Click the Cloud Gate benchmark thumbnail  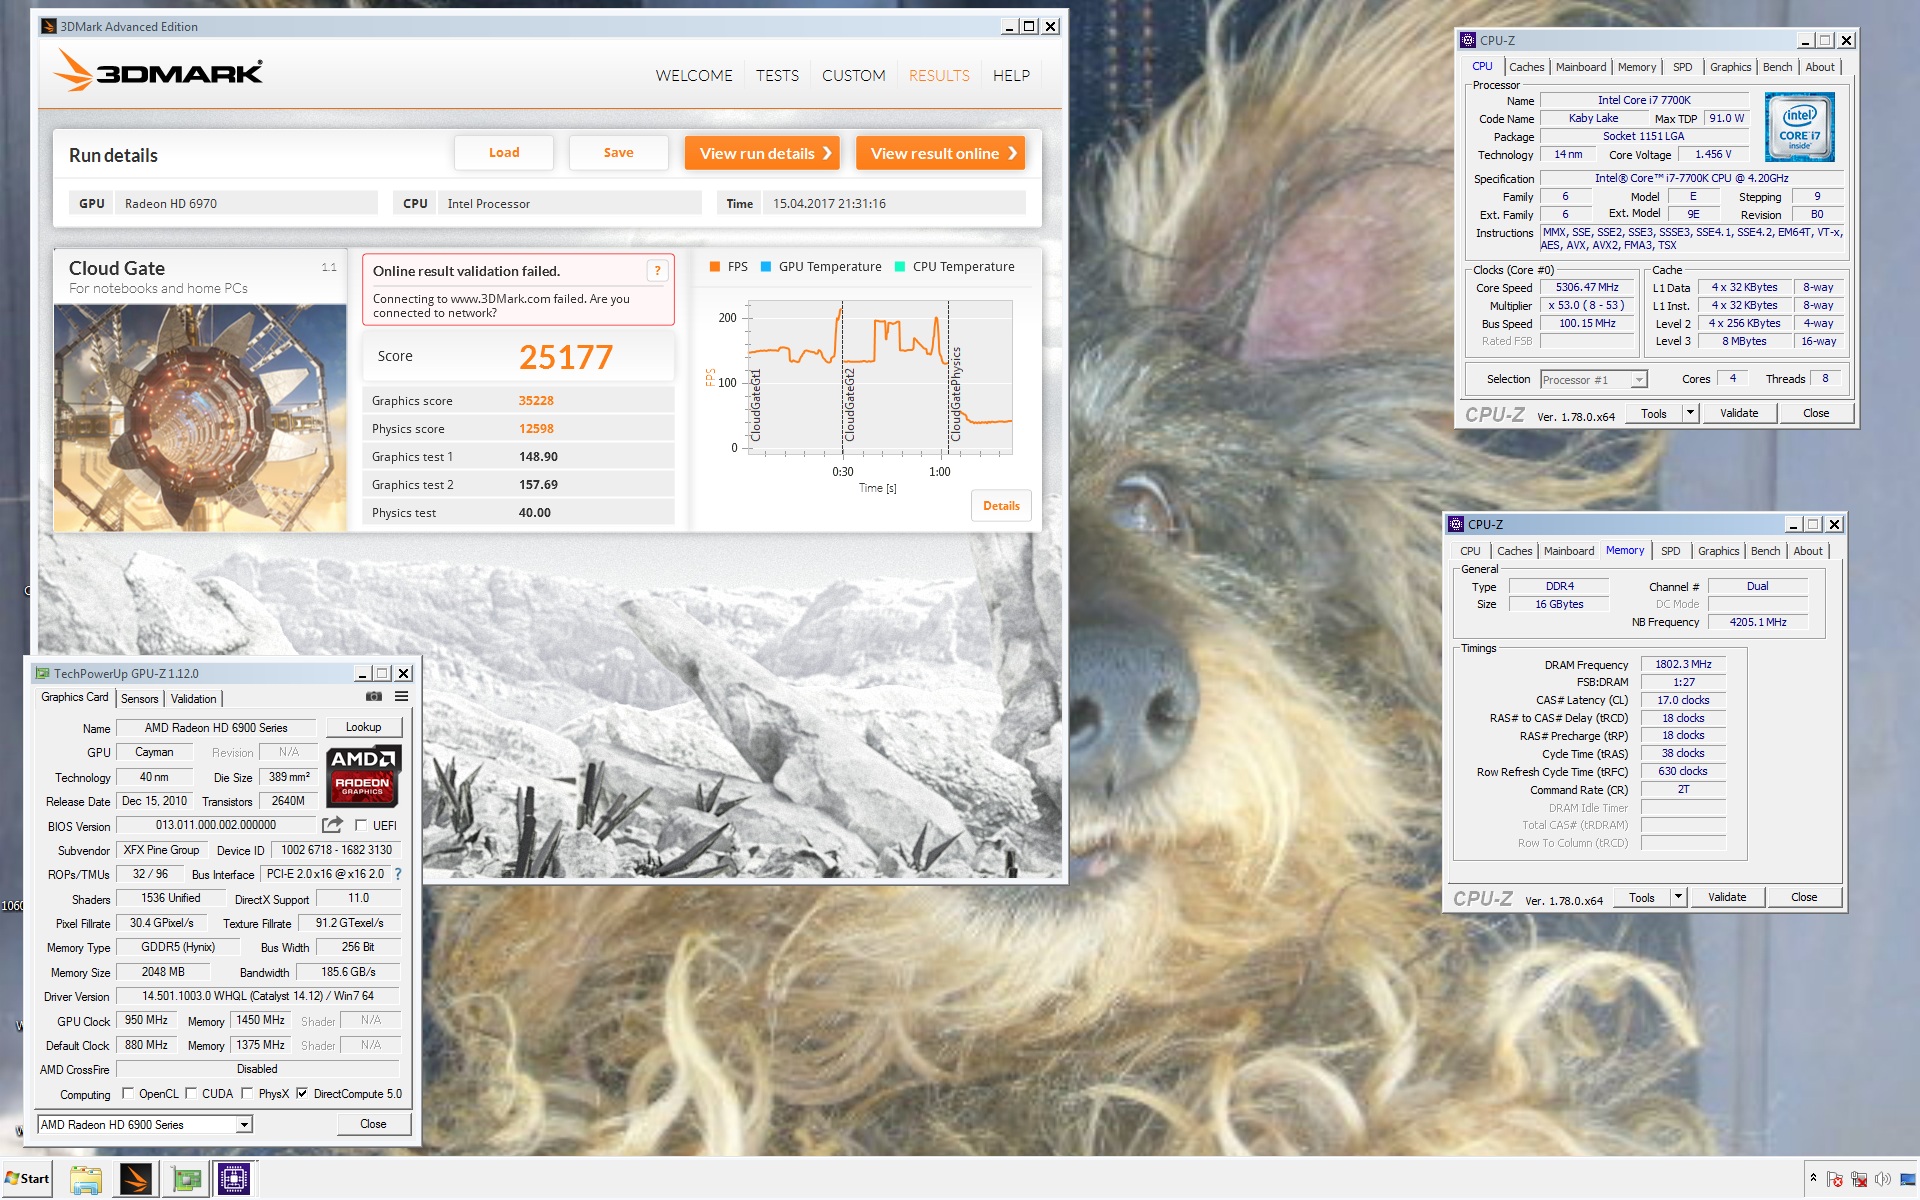click(x=200, y=417)
